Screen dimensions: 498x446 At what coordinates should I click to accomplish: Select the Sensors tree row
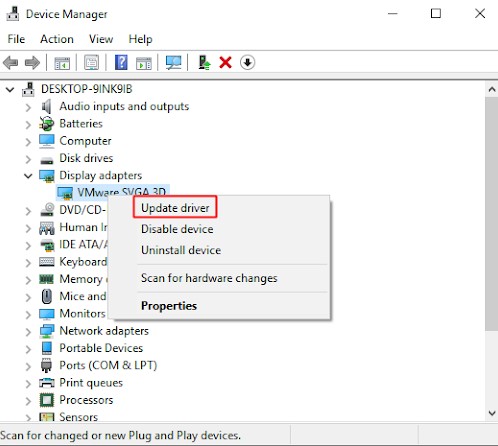78,417
